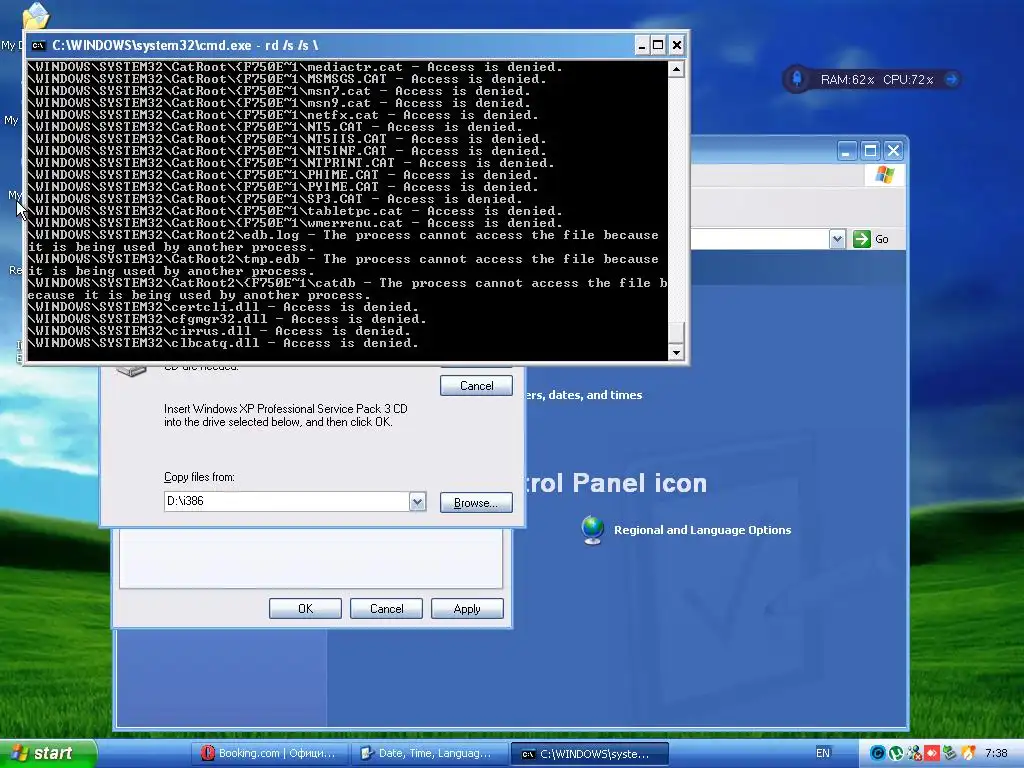Switch to the Booking.com taskbar window
Screen dimensions: 1024x768
click(270, 753)
